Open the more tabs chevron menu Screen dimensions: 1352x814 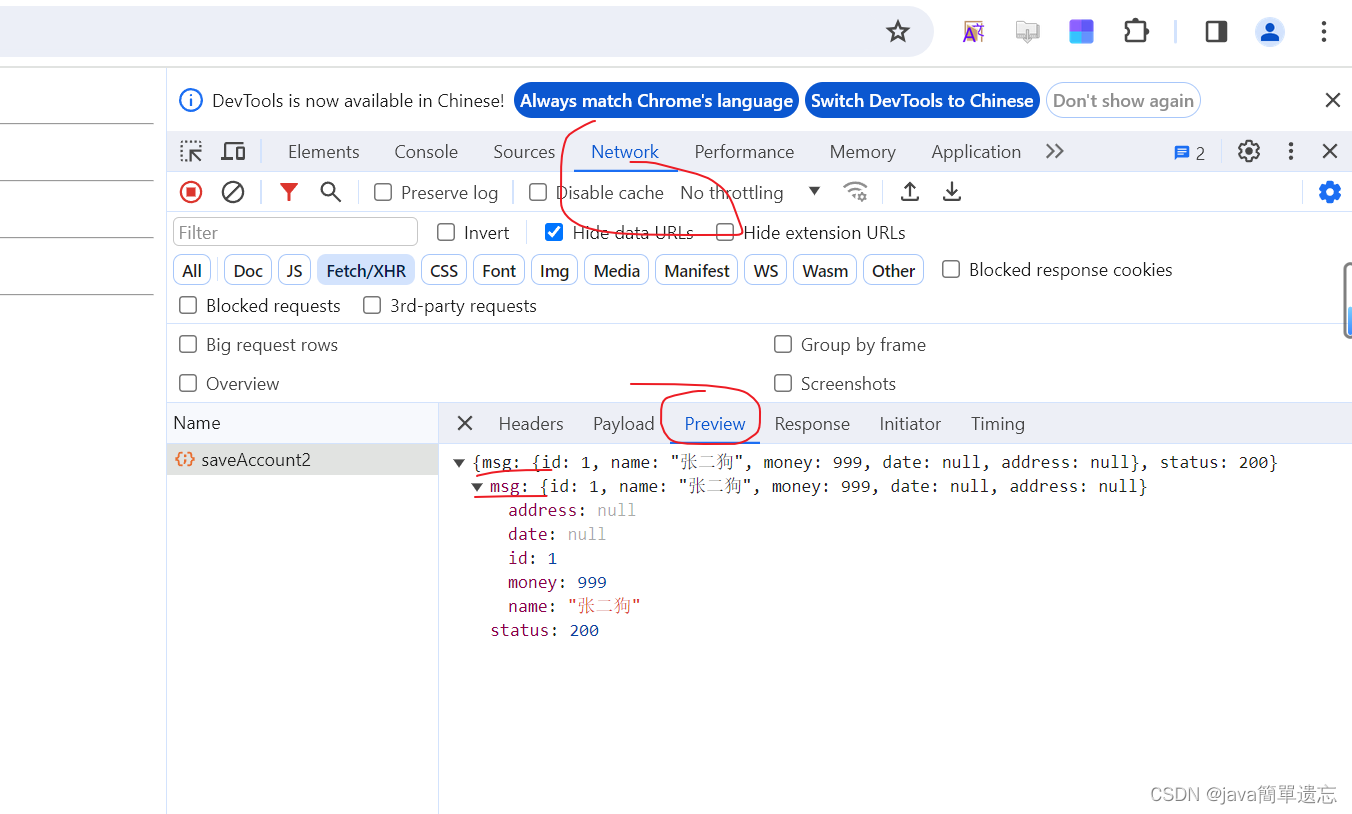tap(1054, 151)
